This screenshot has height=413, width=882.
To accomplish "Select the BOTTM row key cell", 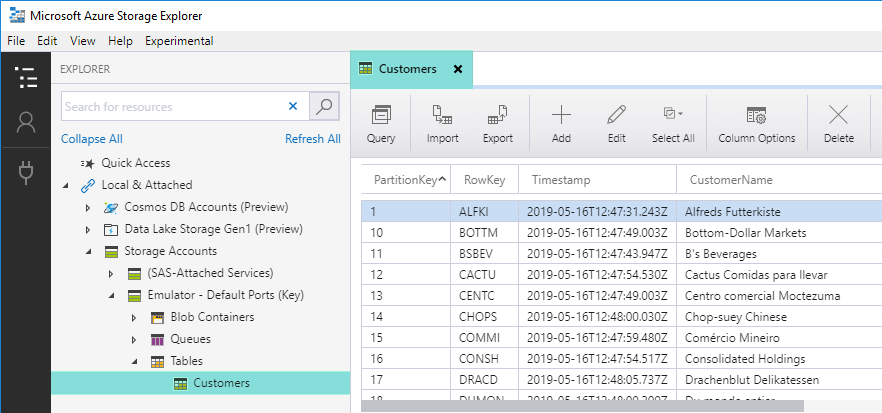I will (x=484, y=233).
